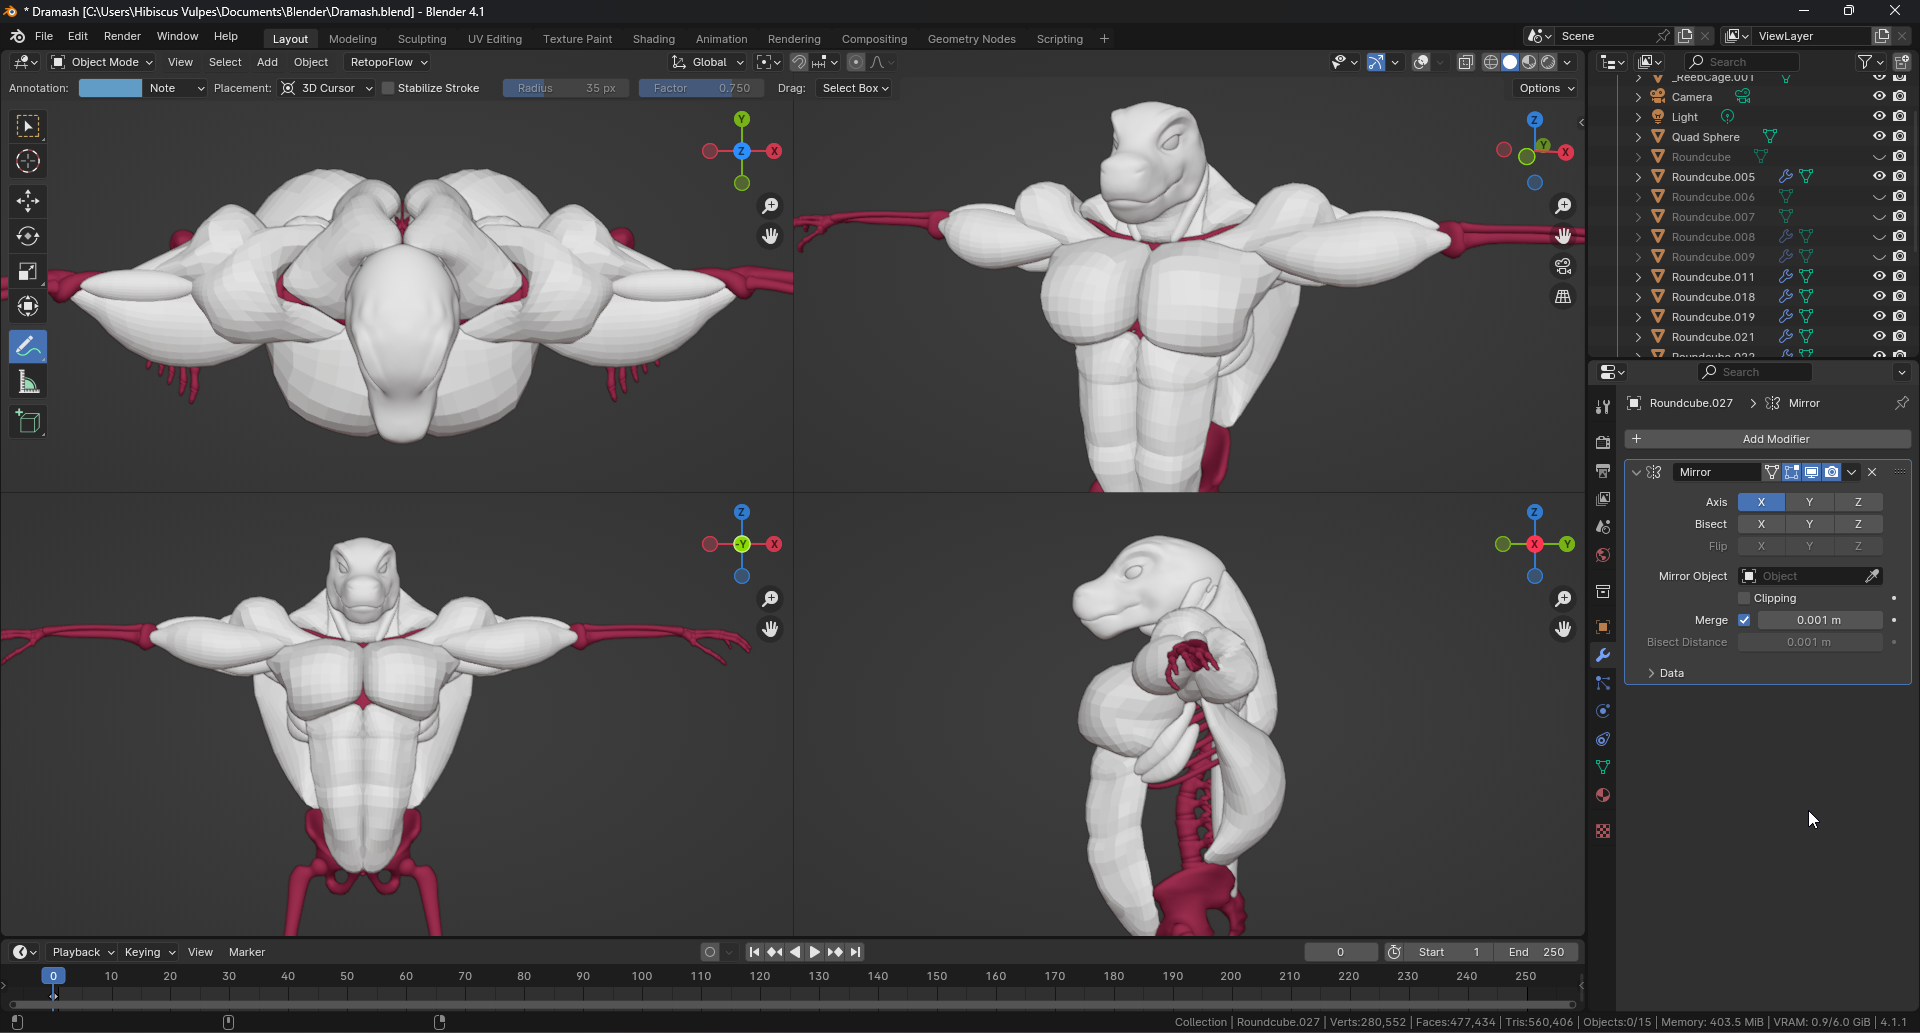Open the Texture properties tab
Screen dimensions: 1920x1033
(x=1603, y=831)
